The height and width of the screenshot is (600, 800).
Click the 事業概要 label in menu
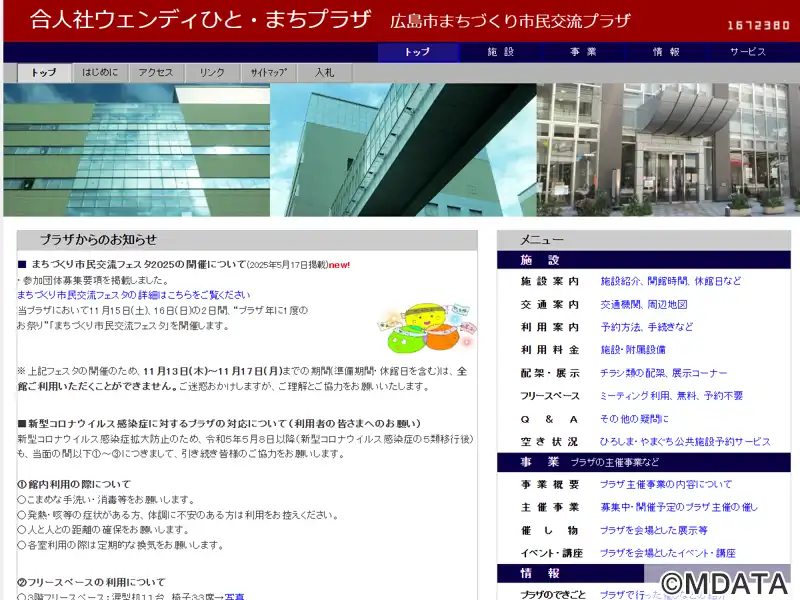click(x=549, y=485)
